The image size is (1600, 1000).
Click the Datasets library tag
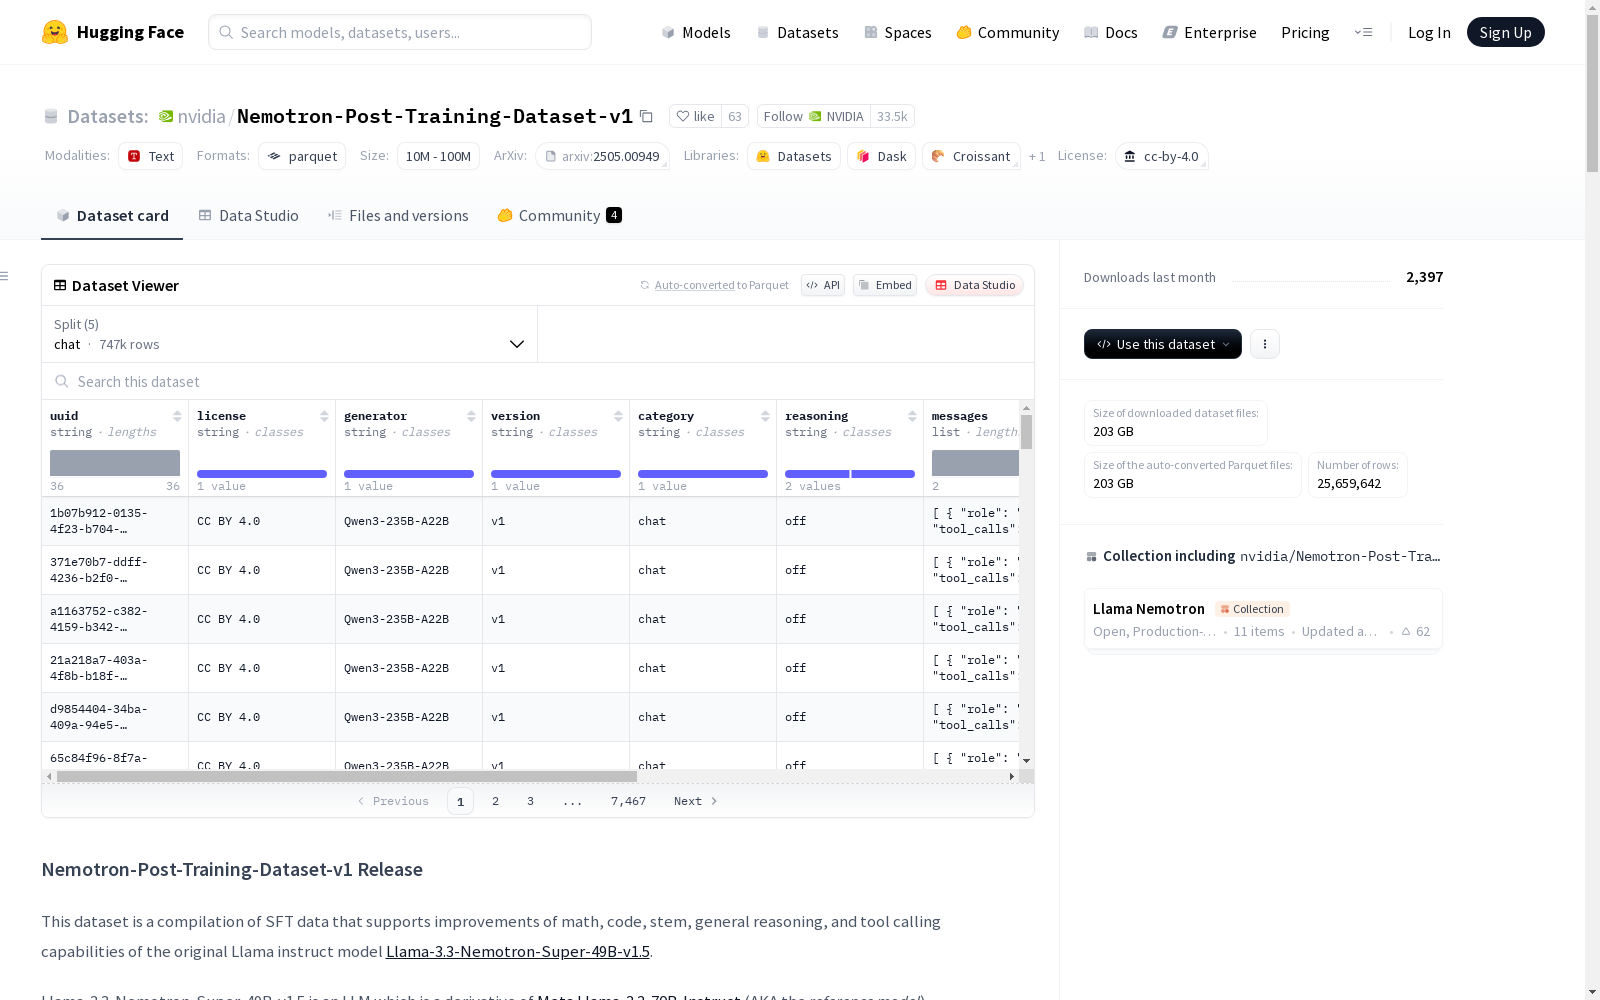coord(794,156)
